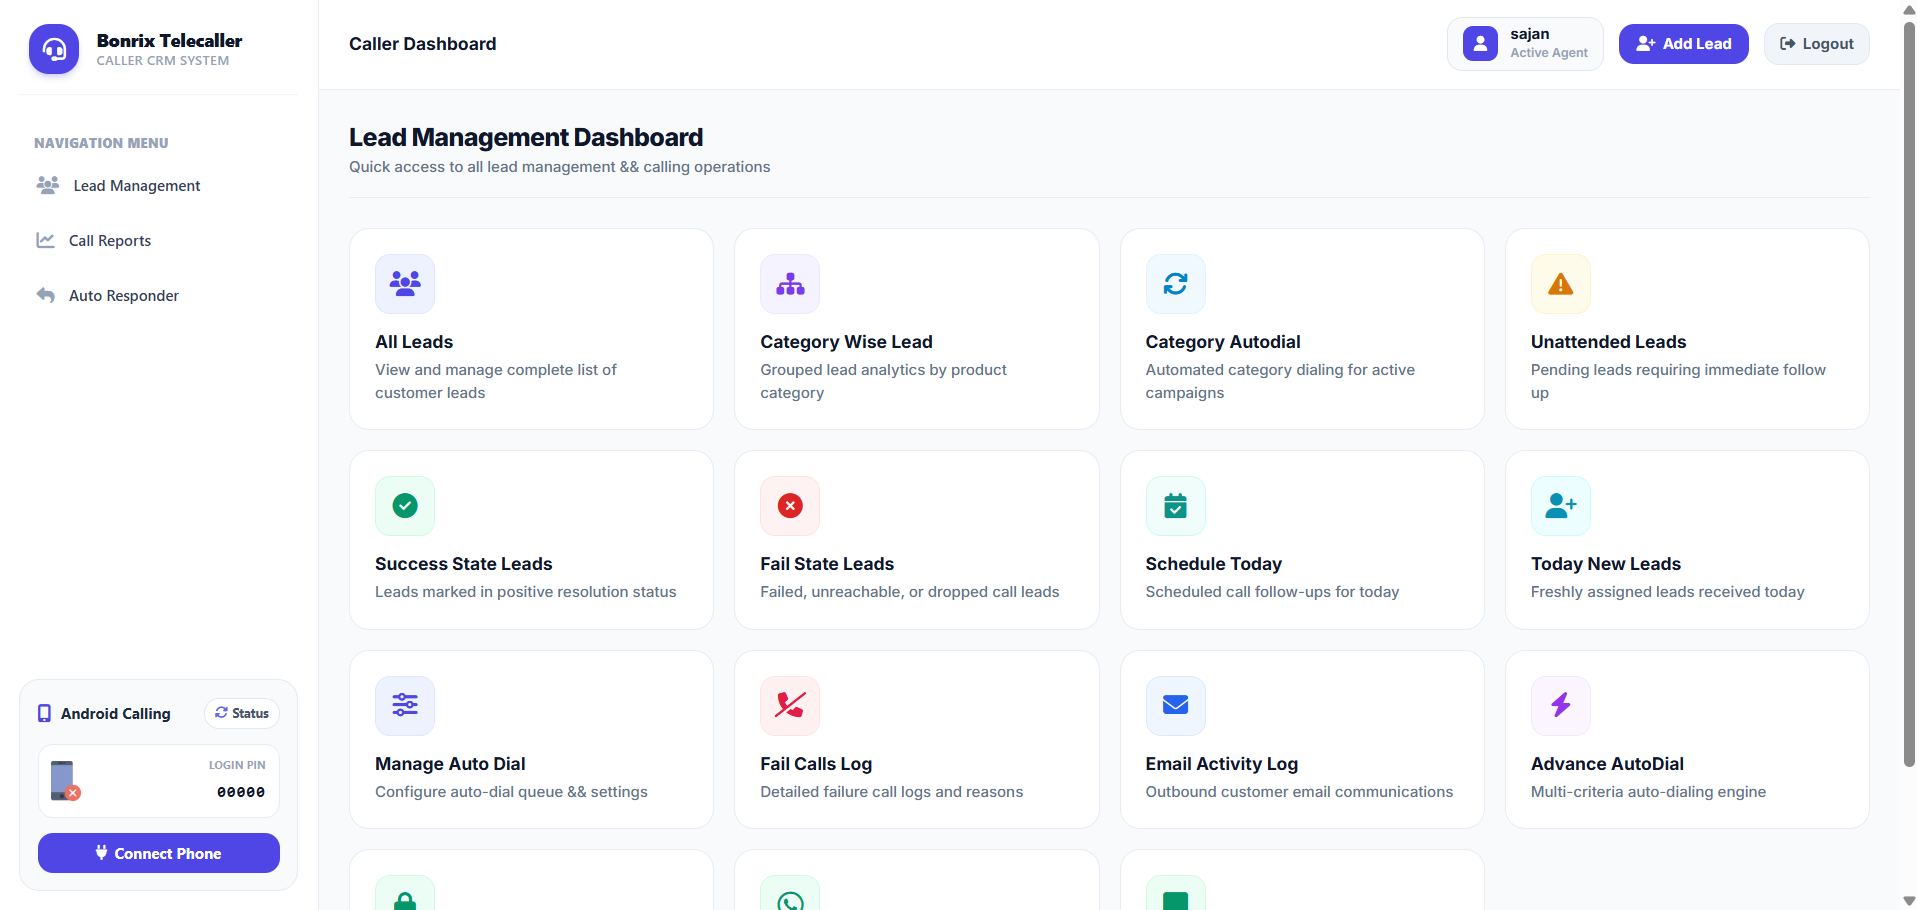Open the Category Autodial card title
Viewport: 1917px width, 910px height.
click(x=1223, y=342)
